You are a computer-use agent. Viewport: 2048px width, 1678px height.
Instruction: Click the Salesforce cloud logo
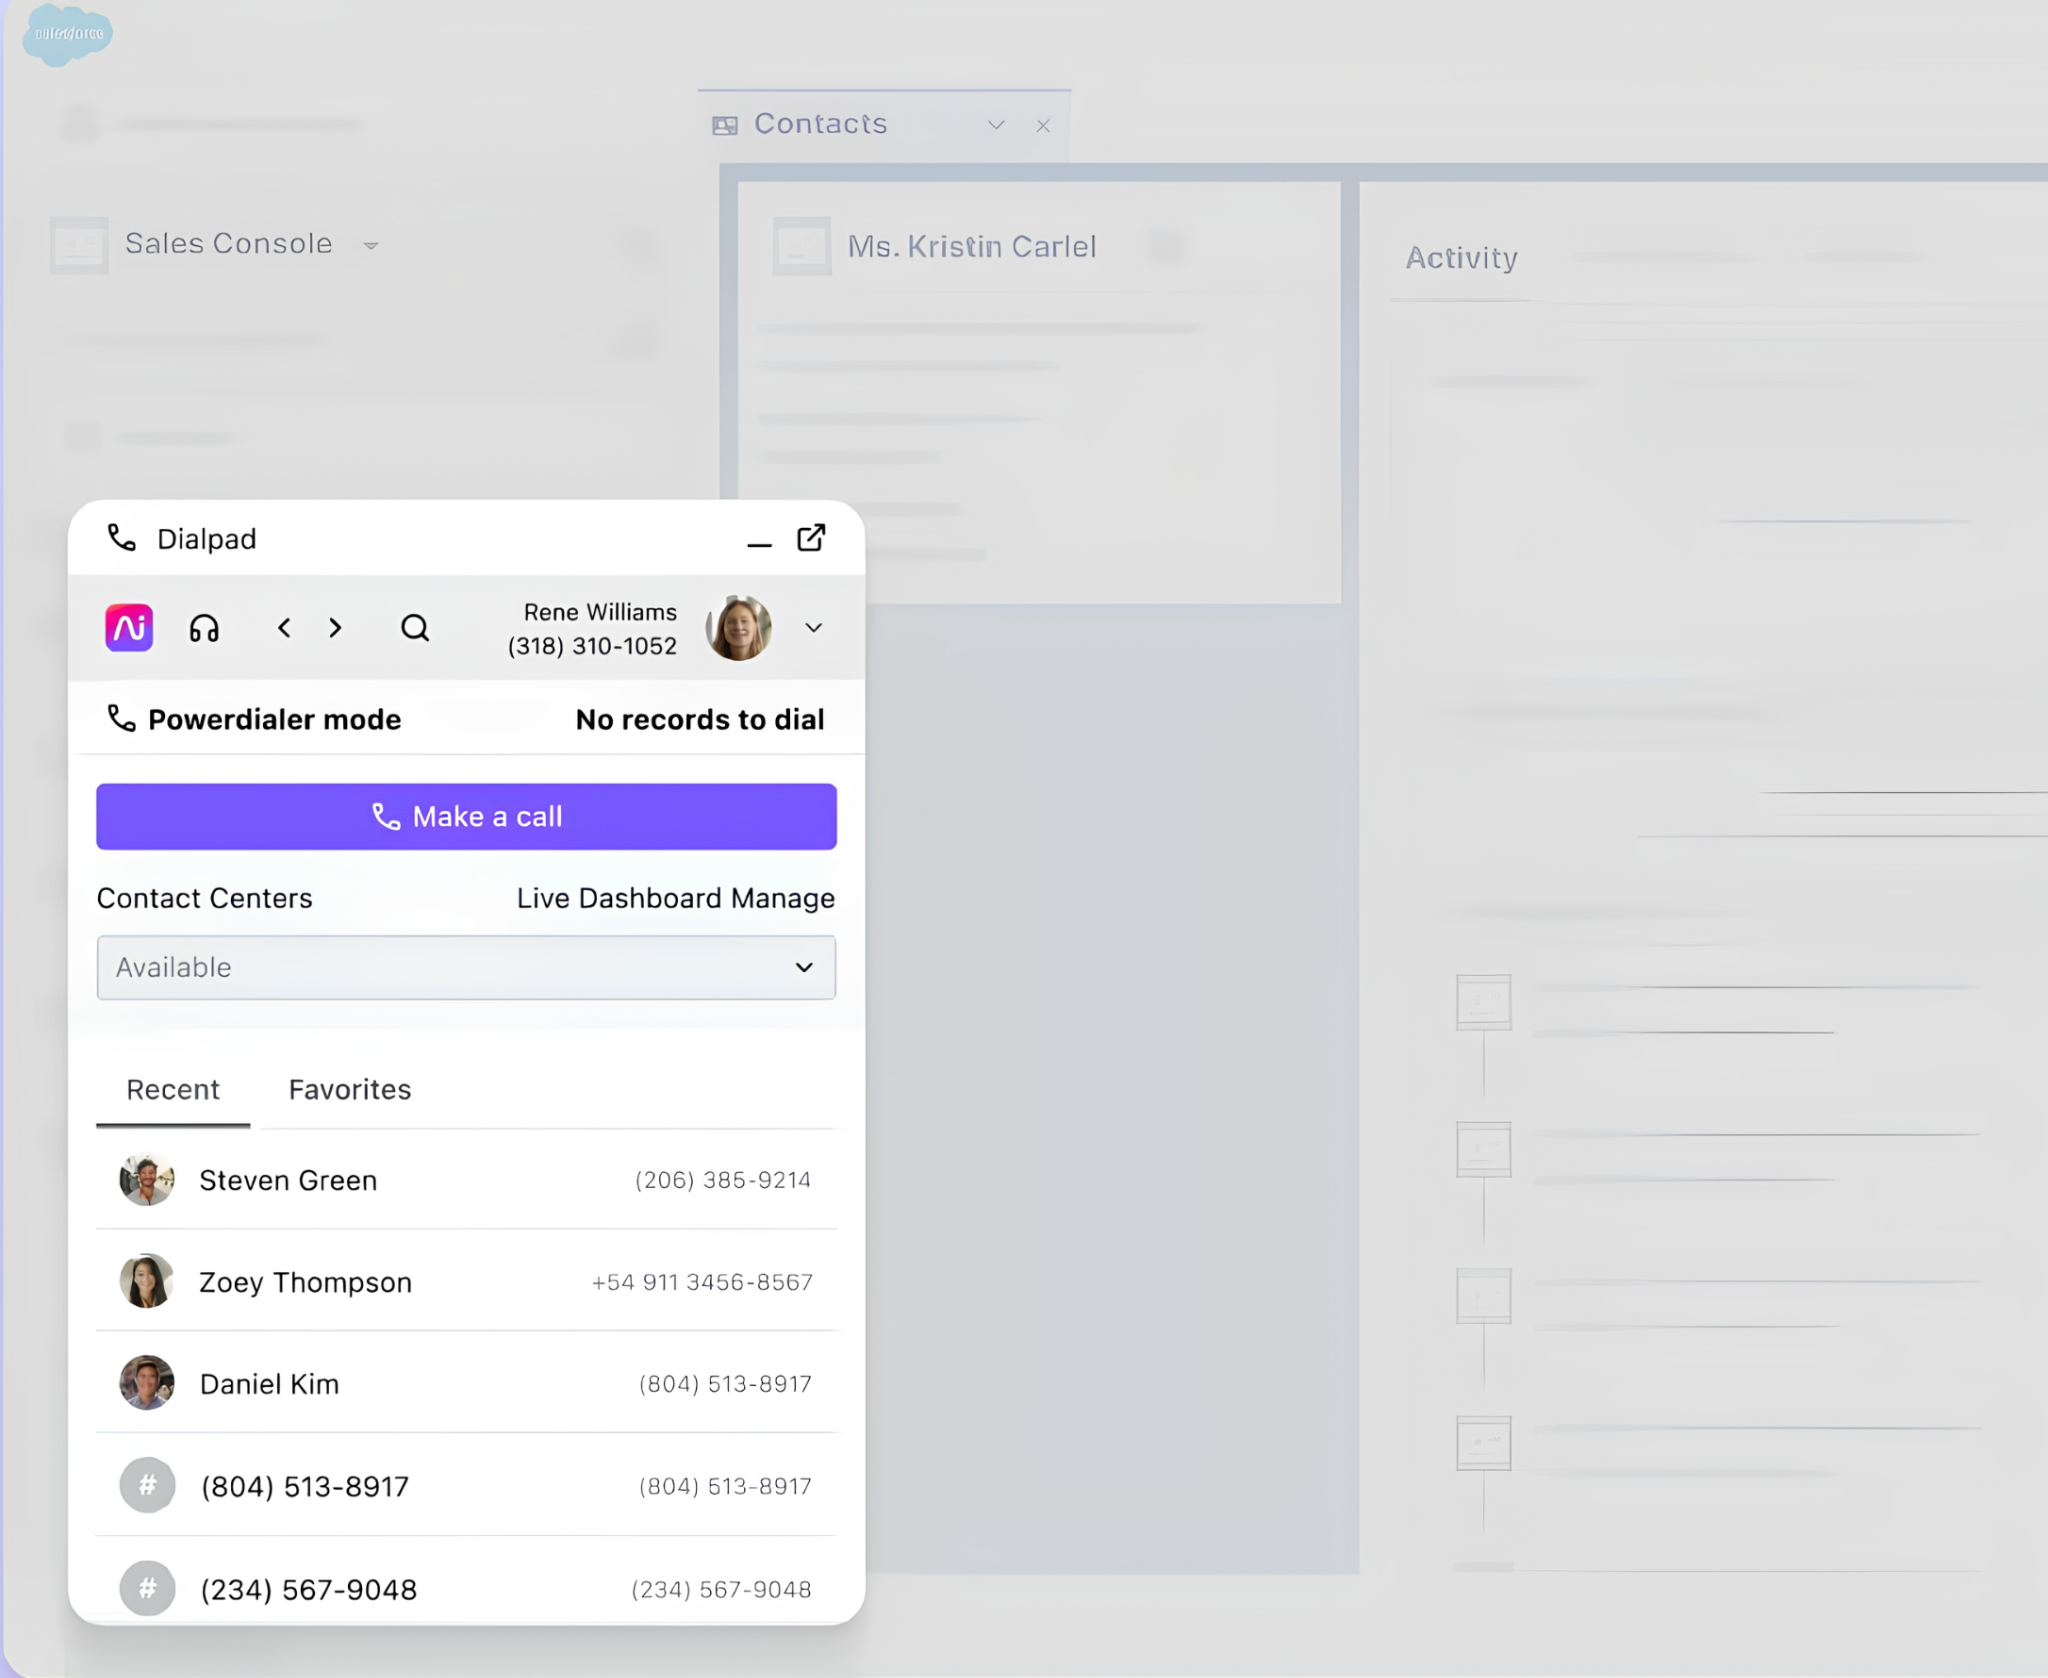(x=67, y=34)
